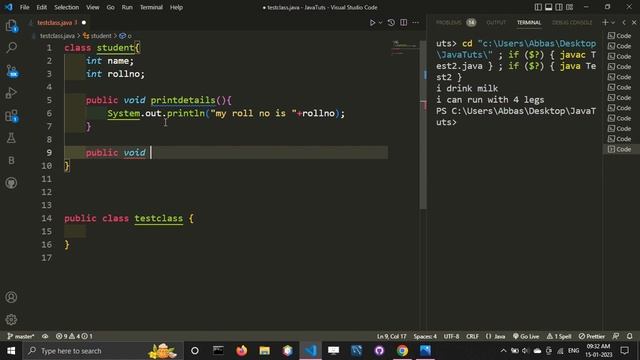The height and width of the screenshot is (360, 640).
Task: Open the Run menu
Action: pyautogui.click(x=127, y=7)
